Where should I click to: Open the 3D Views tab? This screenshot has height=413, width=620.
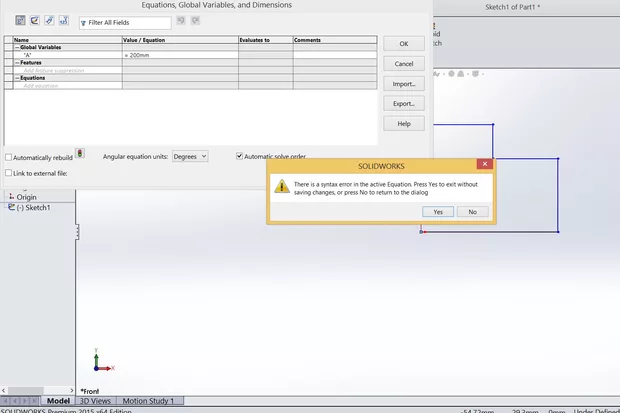click(x=95, y=401)
